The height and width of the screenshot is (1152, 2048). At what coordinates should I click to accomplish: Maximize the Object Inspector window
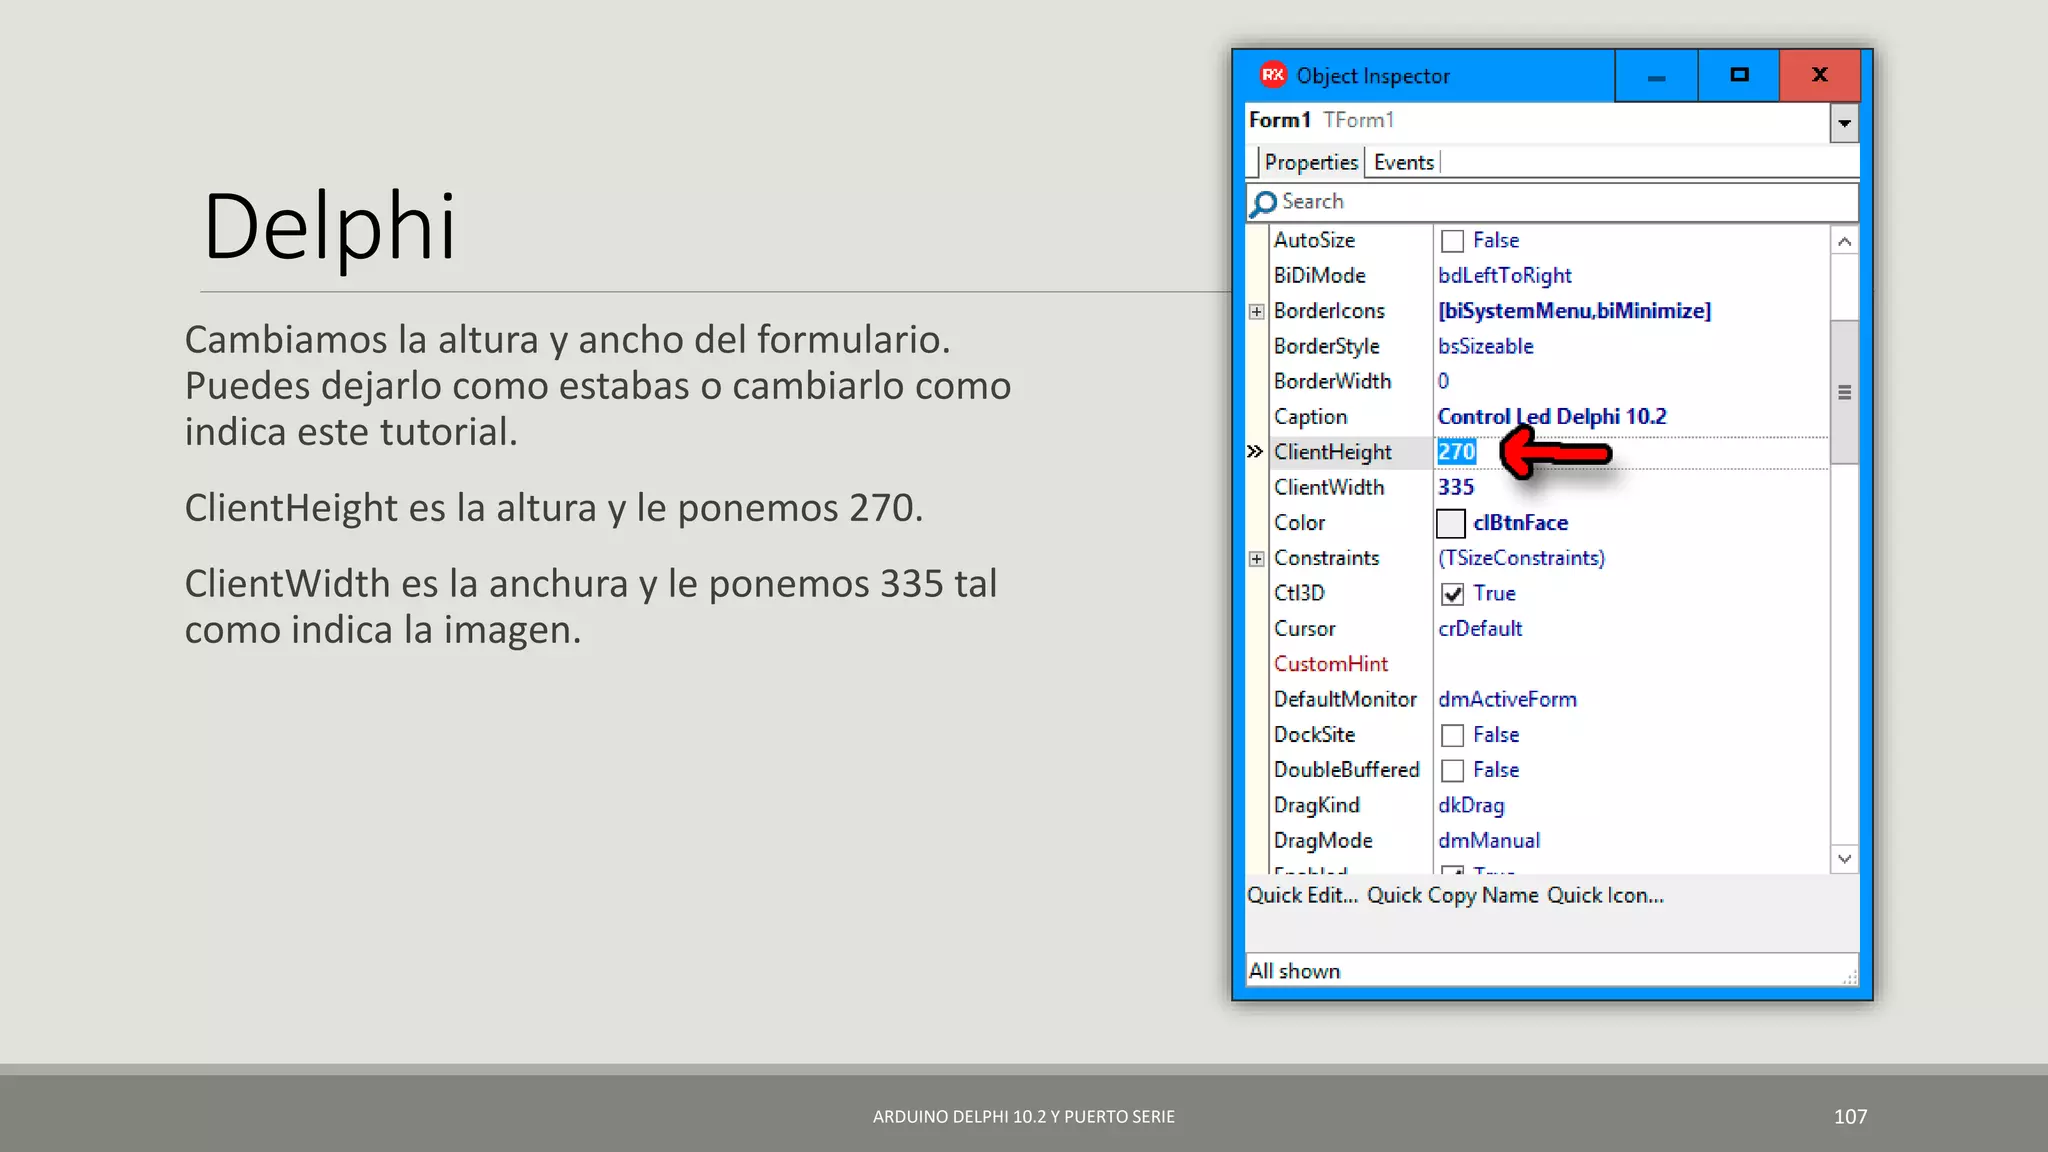click(x=1739, y=76)
